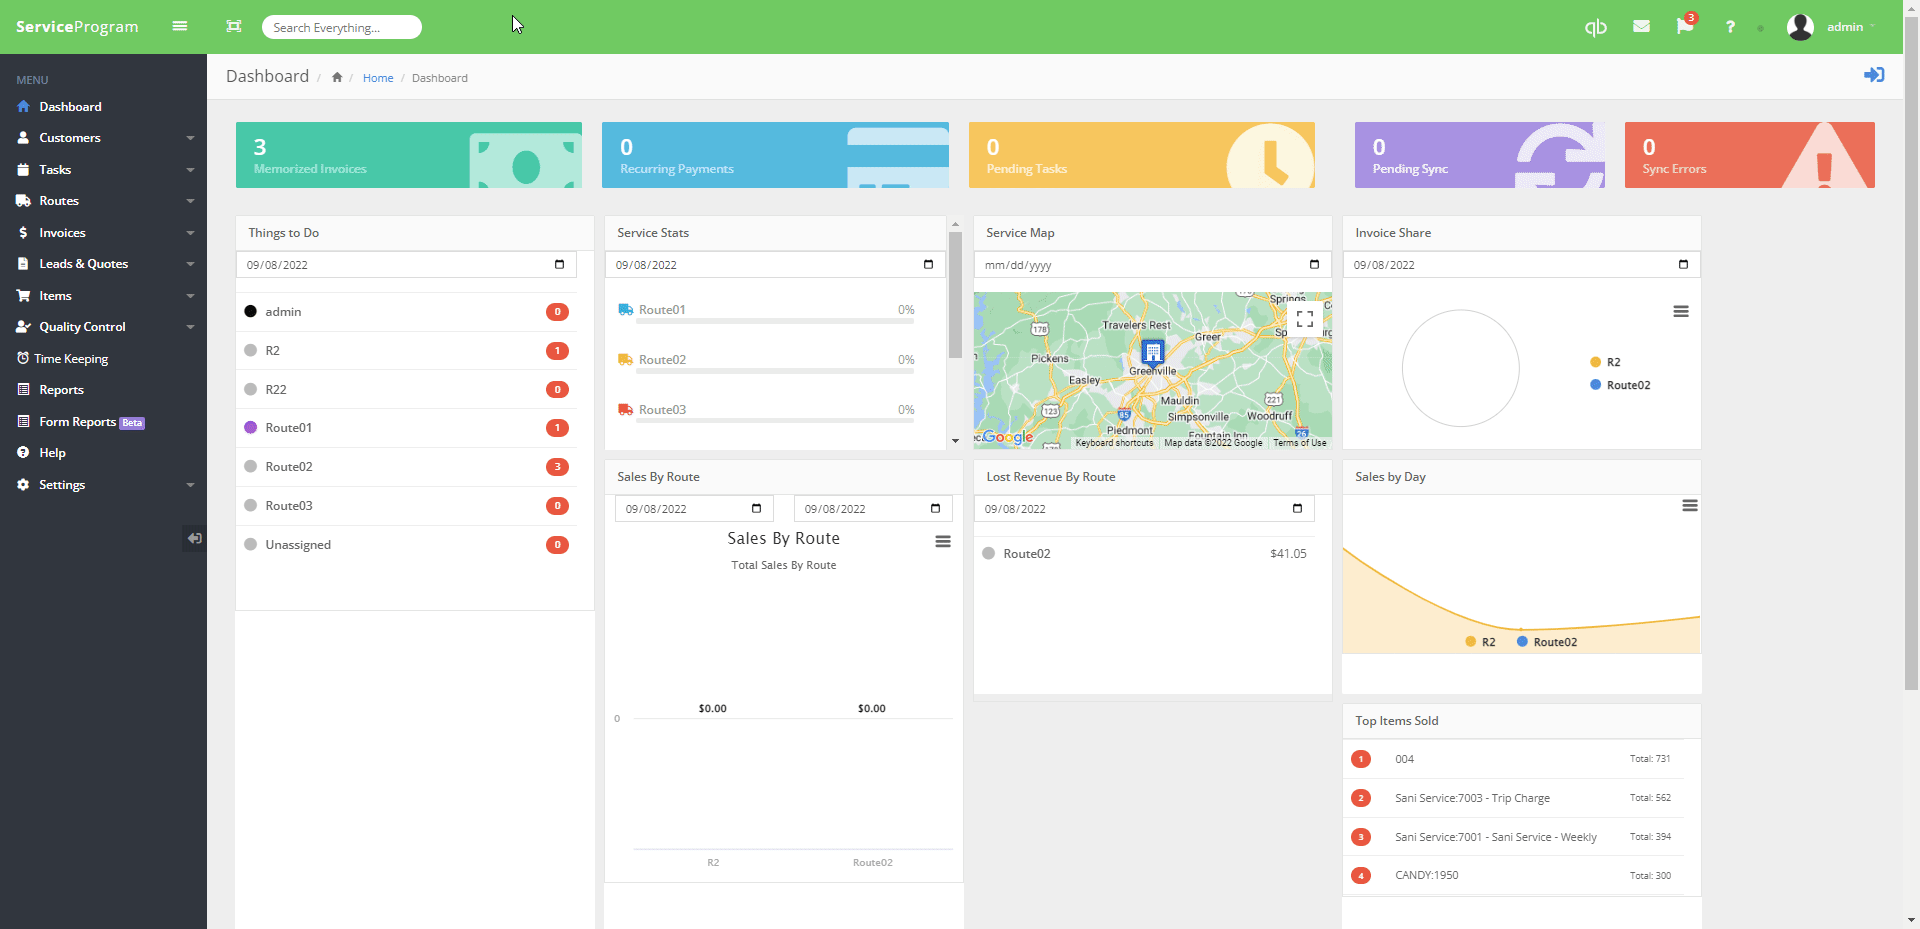Toggle fullscreen icon beside search box
This screenshot has width=1920, height=929.
click(x=234, y=26)
